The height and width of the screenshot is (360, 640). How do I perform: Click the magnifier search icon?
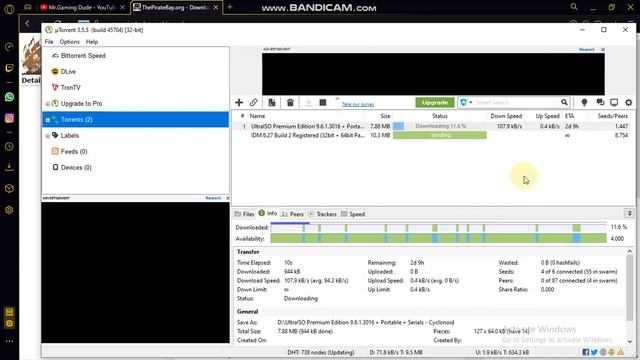tap(564, 102)
